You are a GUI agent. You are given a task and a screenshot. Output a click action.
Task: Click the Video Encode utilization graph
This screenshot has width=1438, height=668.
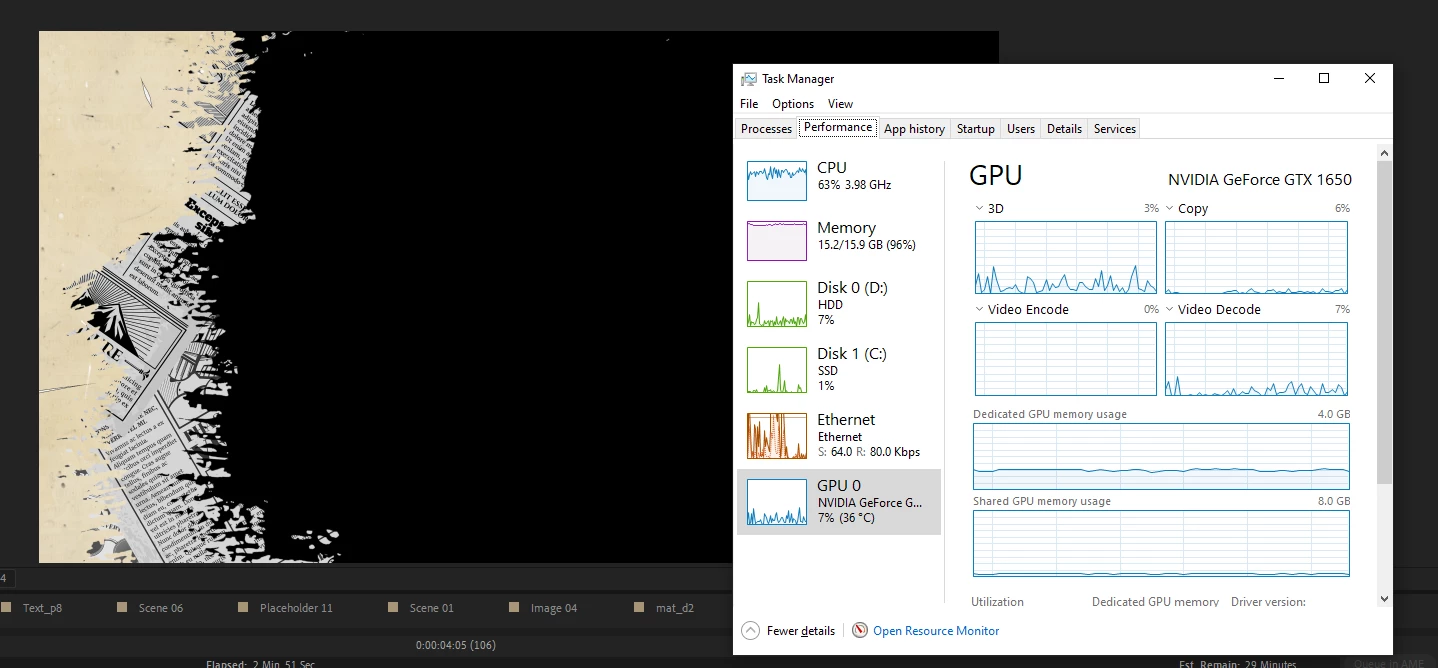[x=1066, y=359]
